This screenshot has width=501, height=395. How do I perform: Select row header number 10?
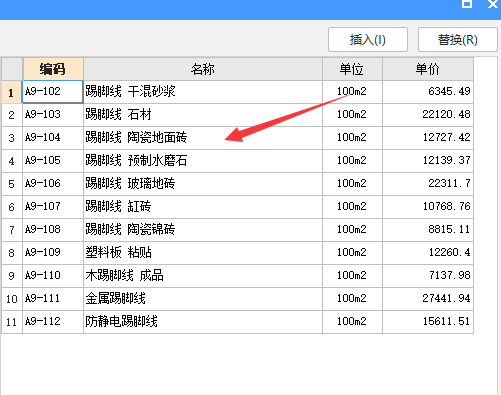tap(12, 299)
